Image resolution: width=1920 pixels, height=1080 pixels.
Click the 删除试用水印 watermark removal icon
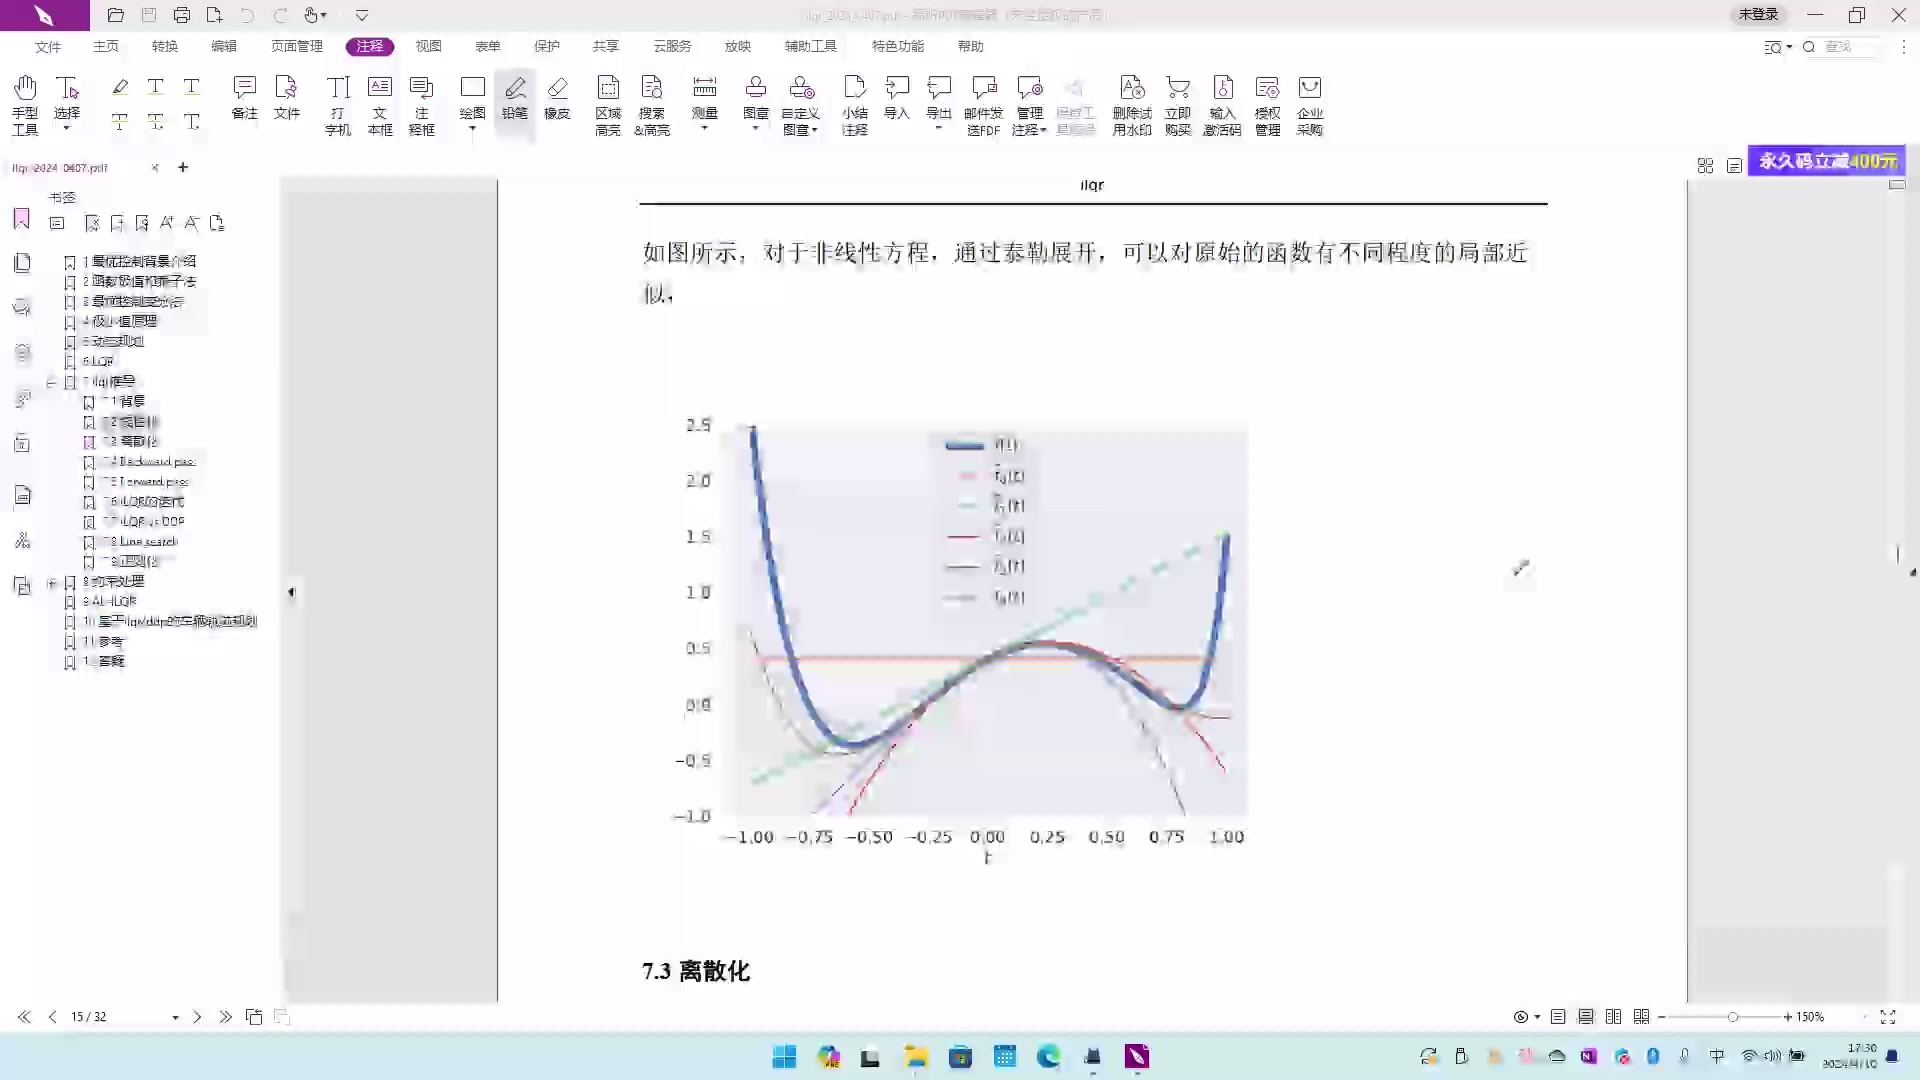tap(1132, 103)
